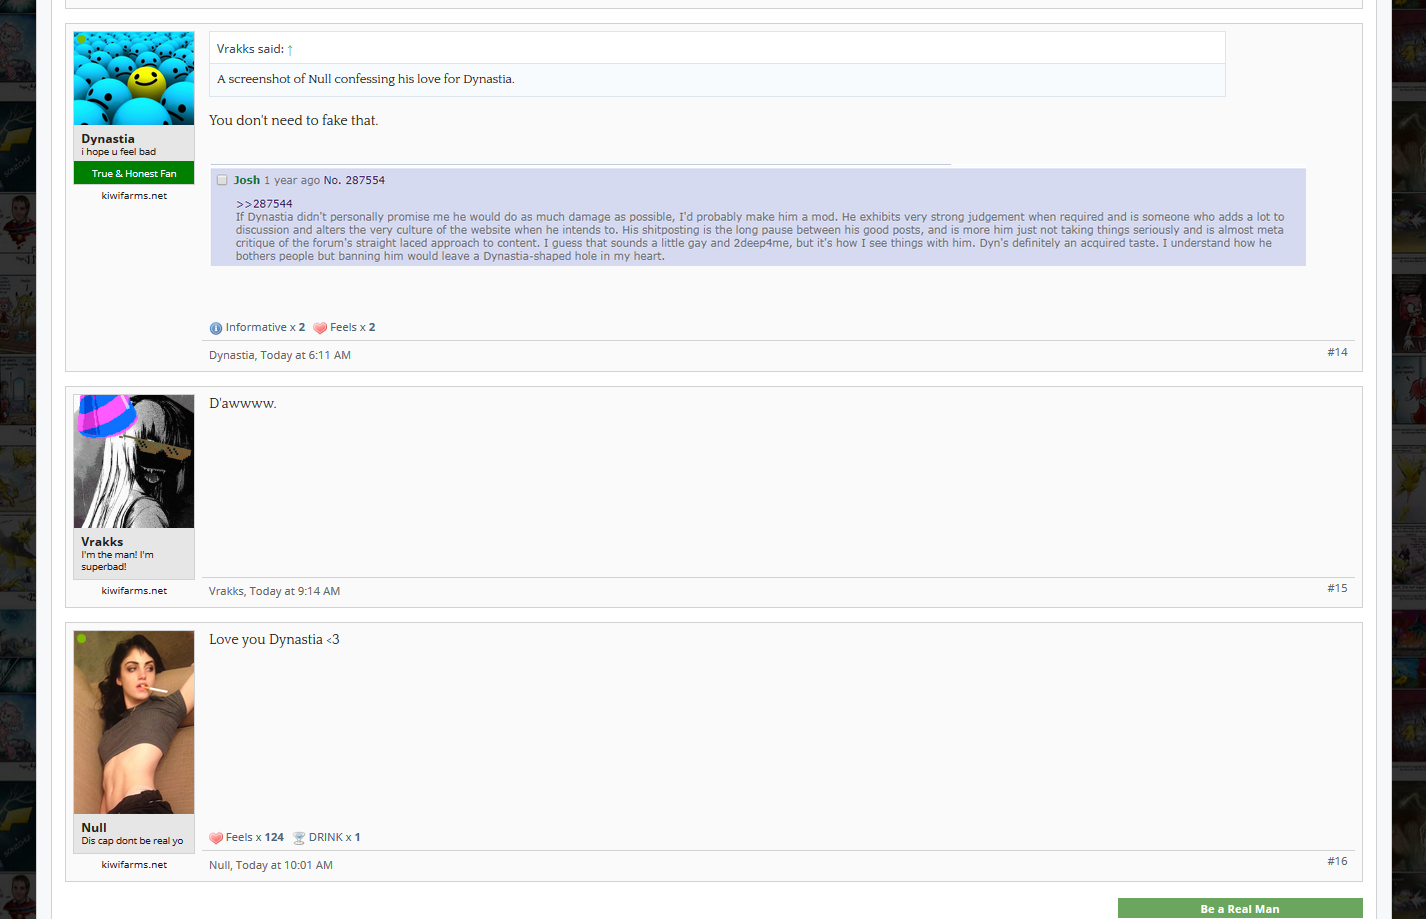This screenshot has width=1426, height=919.
Task: Click the DRINK trophy icon on Null's post
Action: coord(299,838)
